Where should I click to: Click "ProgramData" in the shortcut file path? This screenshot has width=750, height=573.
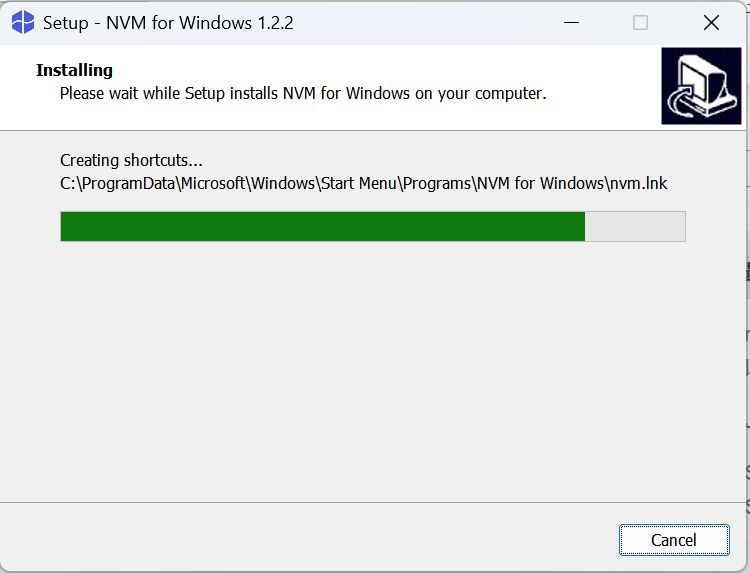pyautogui.click(x=120, y=183)
